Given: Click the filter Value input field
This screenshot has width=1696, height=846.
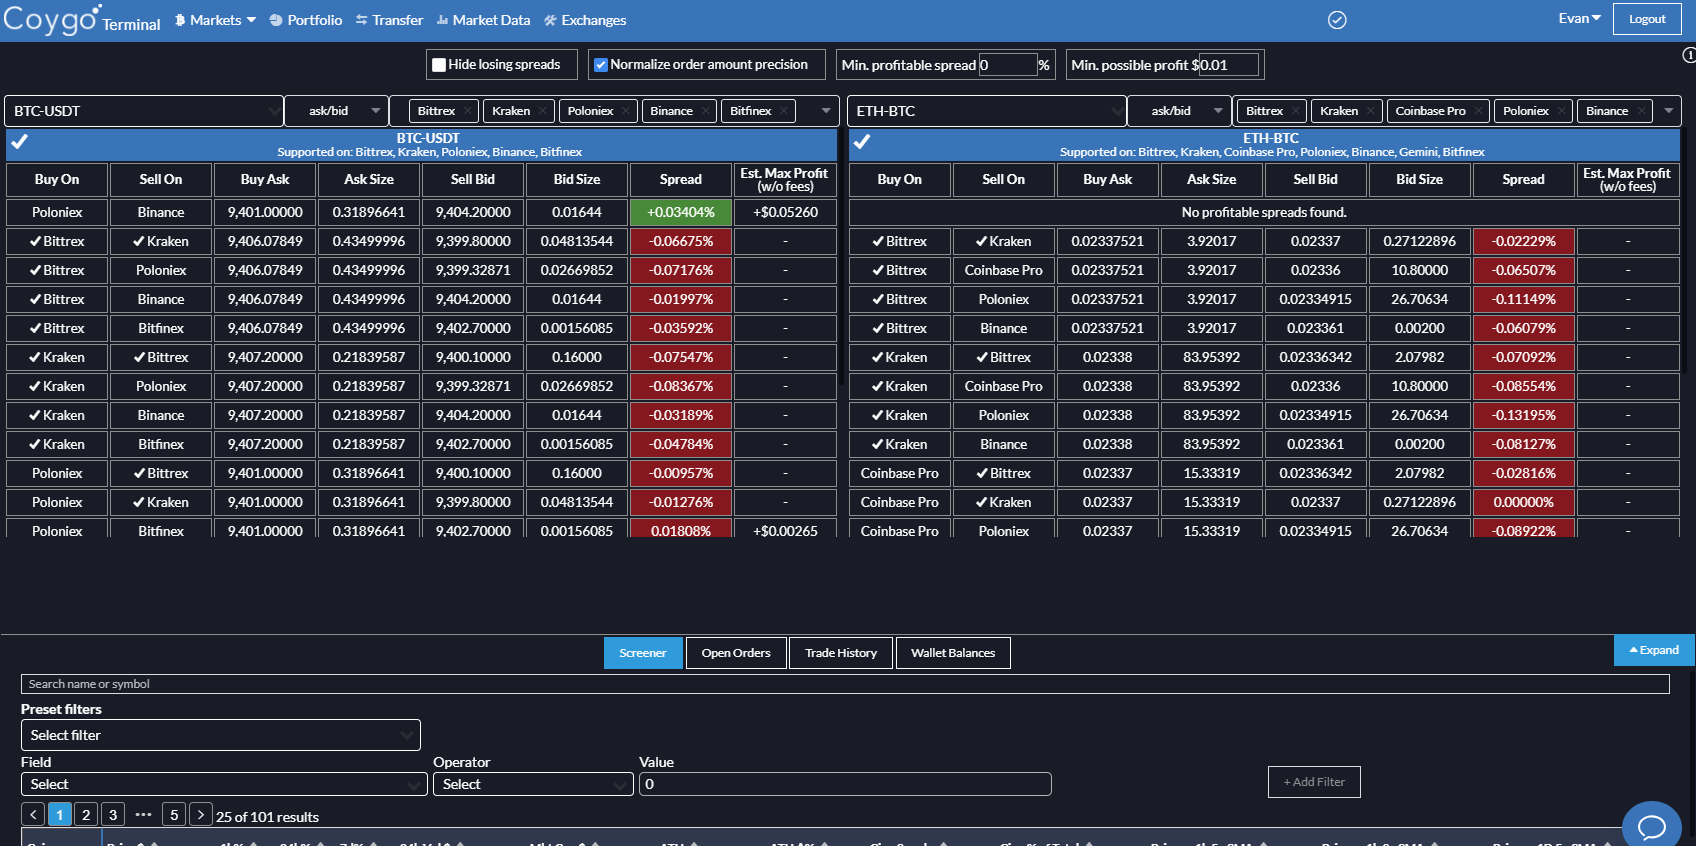Looking at the screenshot, I should [x=845, y=784].
